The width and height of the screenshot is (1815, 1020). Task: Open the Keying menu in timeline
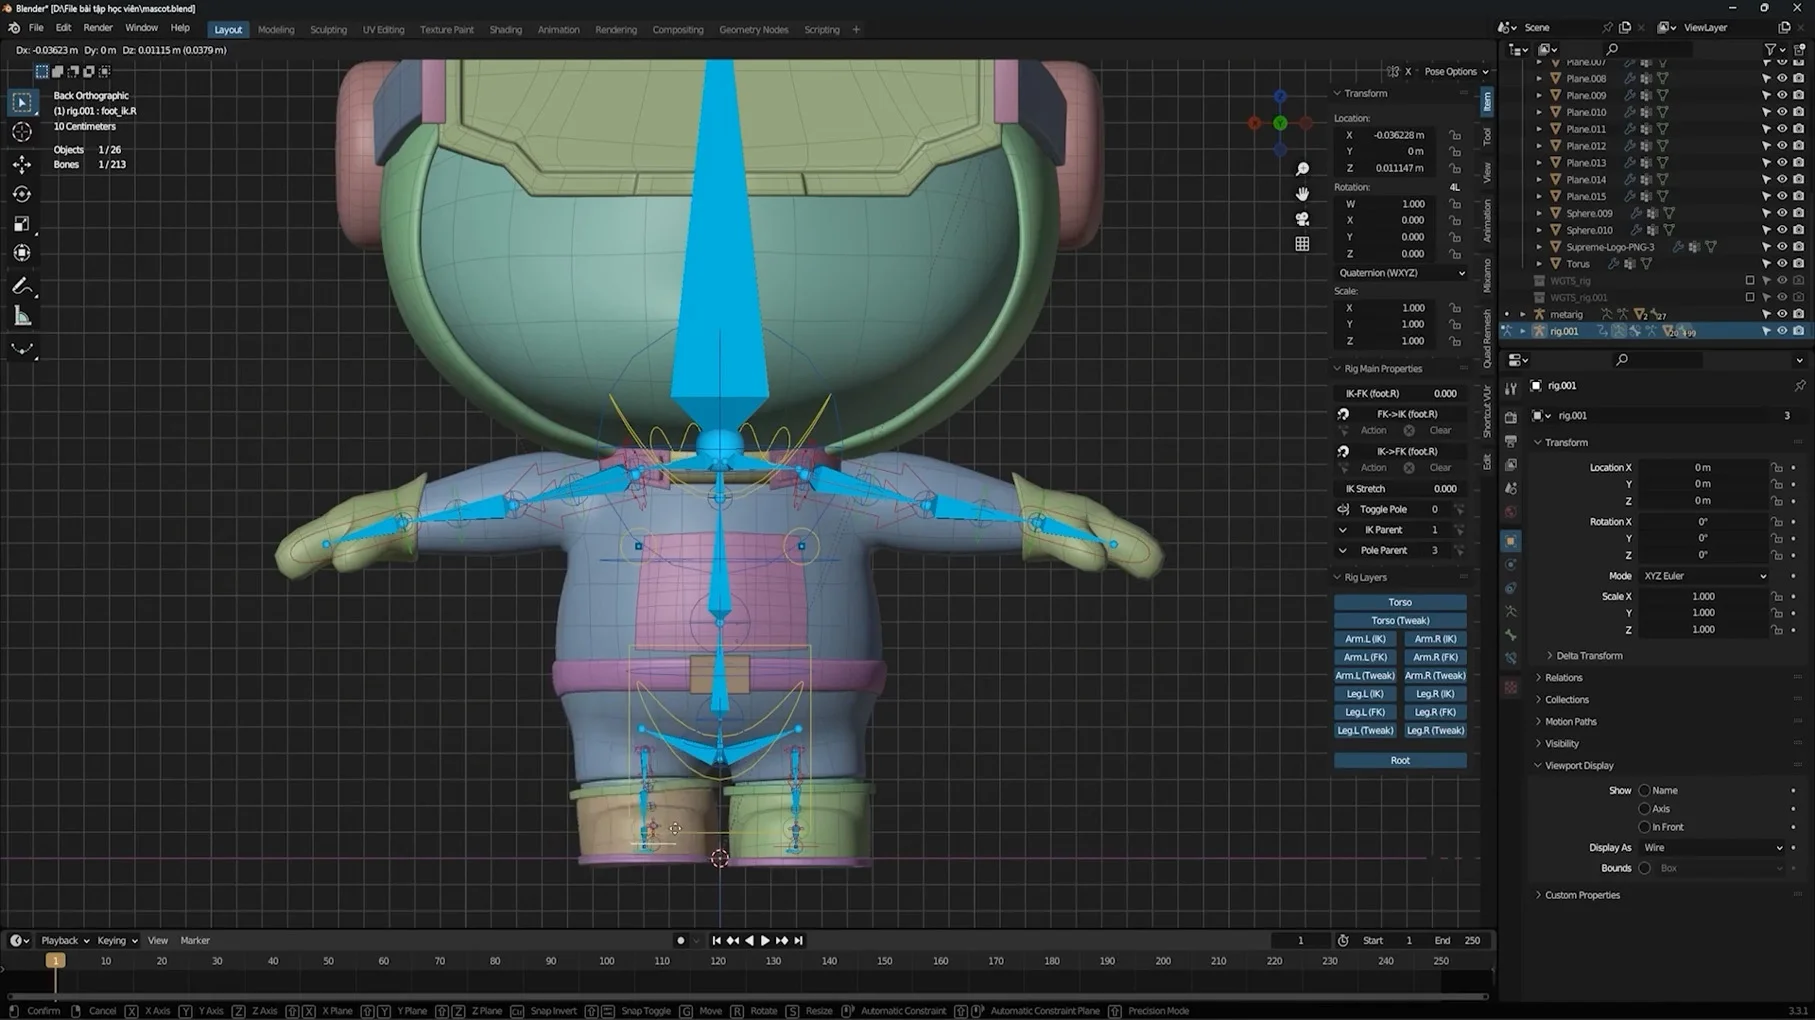click(x=117, y=940)
